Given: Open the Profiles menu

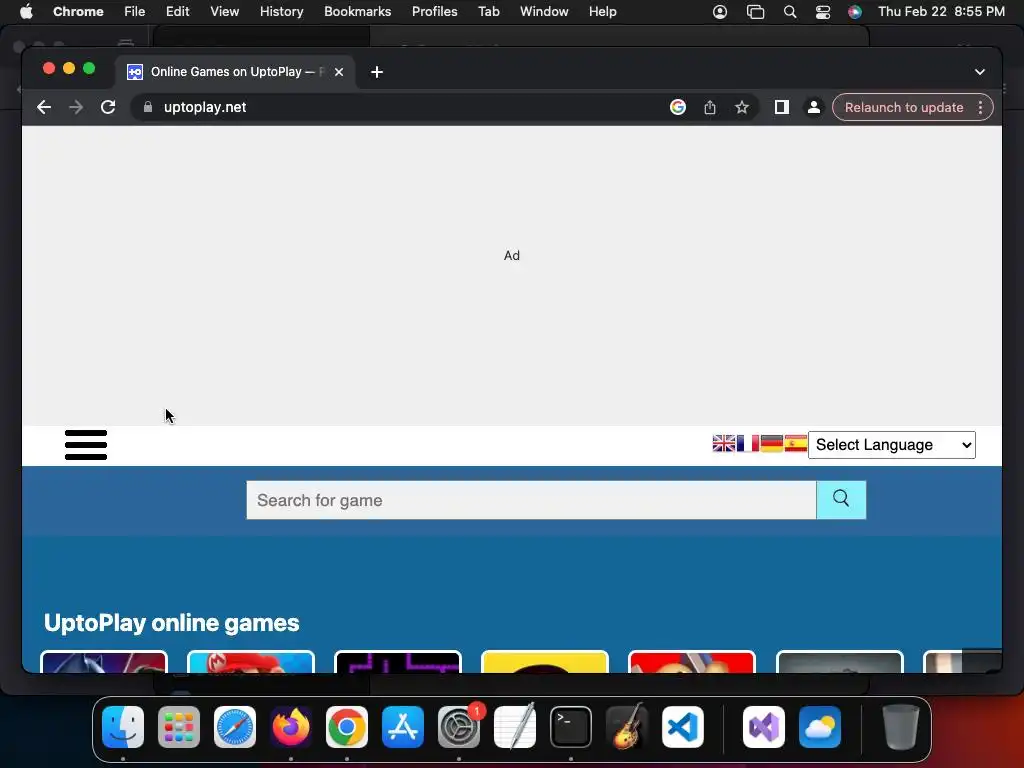Looking at the screenshot, I should point(434,12).
